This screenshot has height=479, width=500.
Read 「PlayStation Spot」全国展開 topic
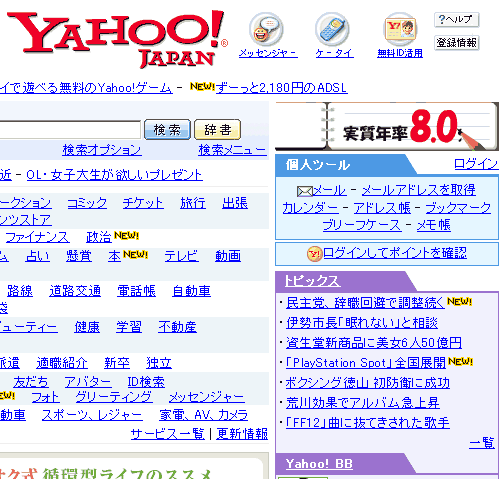[x=366, y=363]
